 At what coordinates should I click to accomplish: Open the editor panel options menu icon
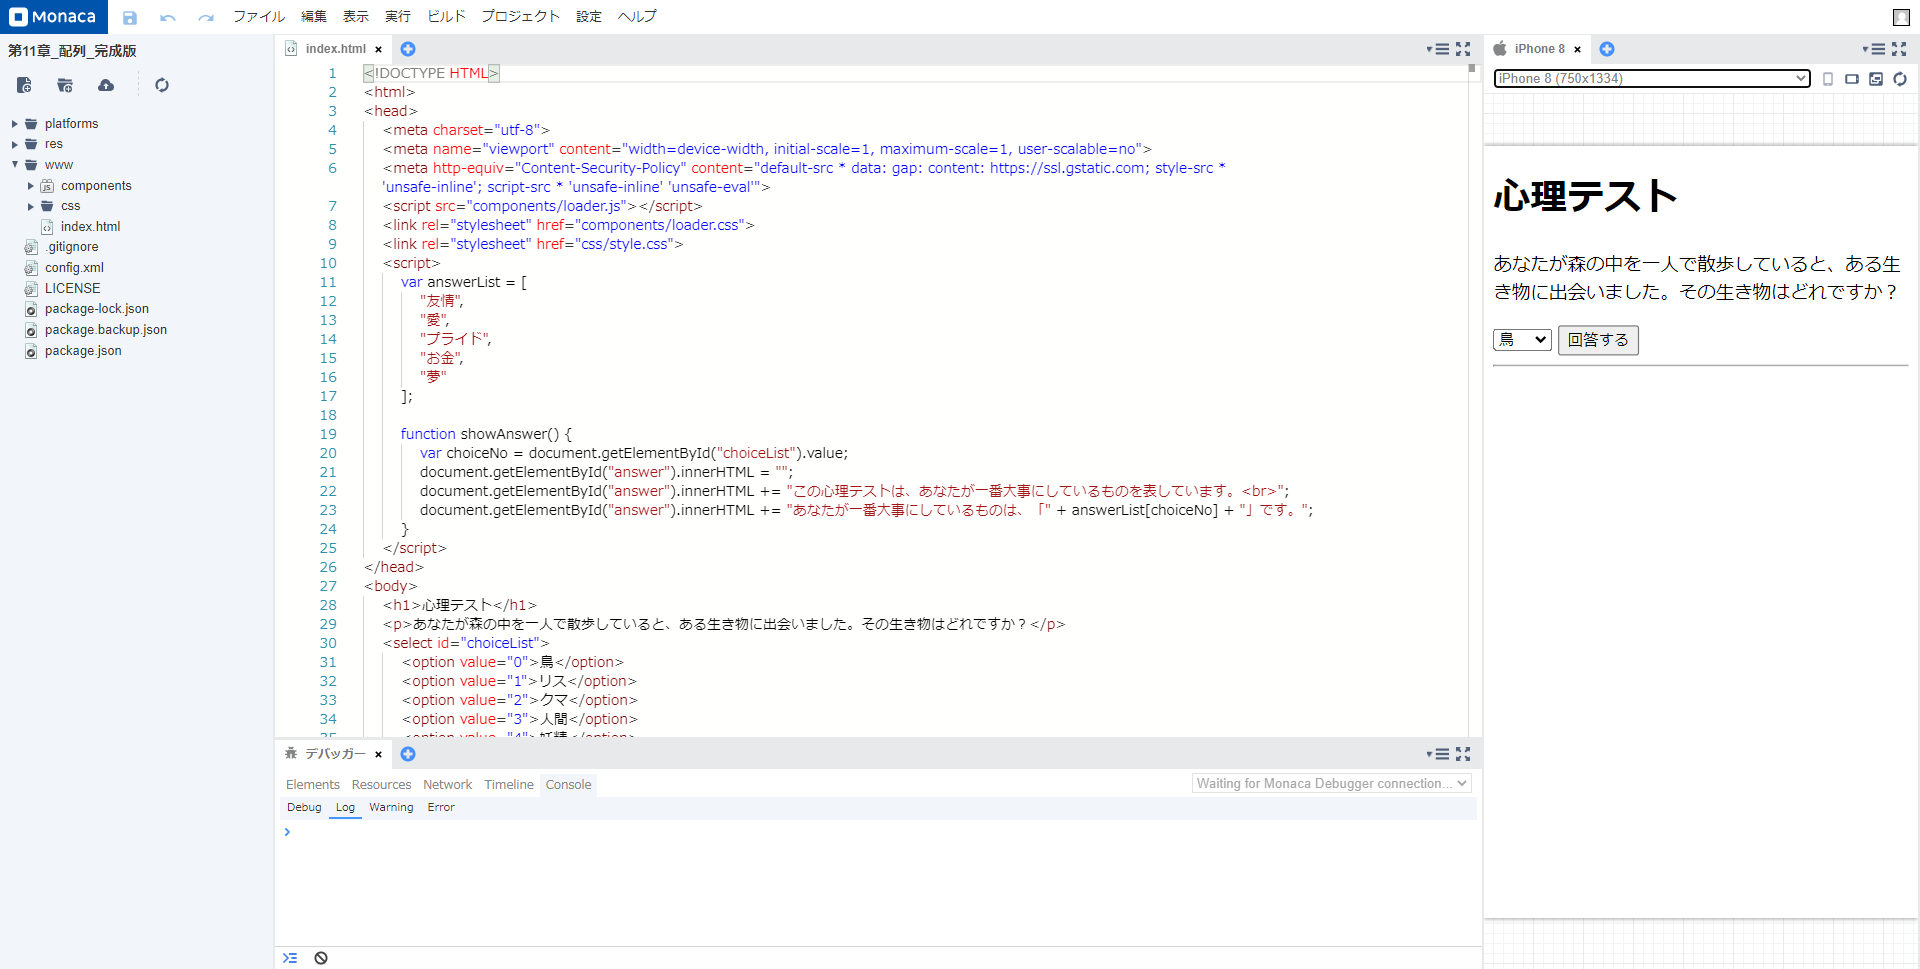pos(1438,49)
